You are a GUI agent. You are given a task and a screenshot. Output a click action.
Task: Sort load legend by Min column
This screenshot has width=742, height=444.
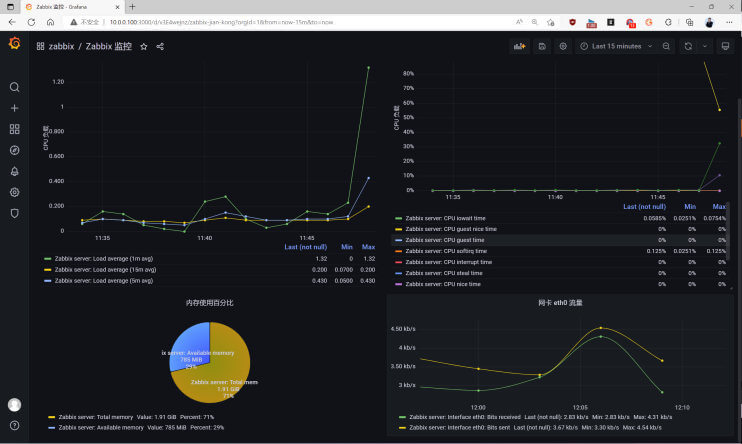[347, 247]
